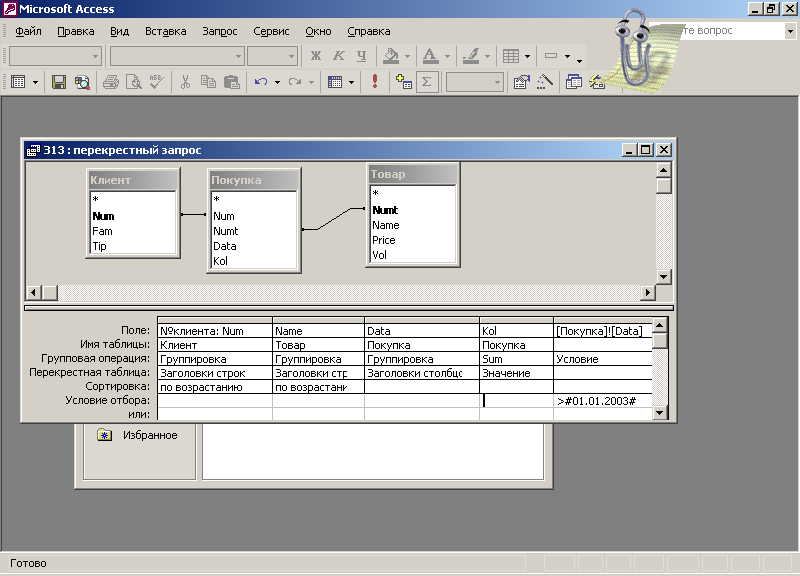Viewport: 800px width, 576px height.
Task: Expand the Query Type dropdown arrow
Action: click(x=351, y=82)
